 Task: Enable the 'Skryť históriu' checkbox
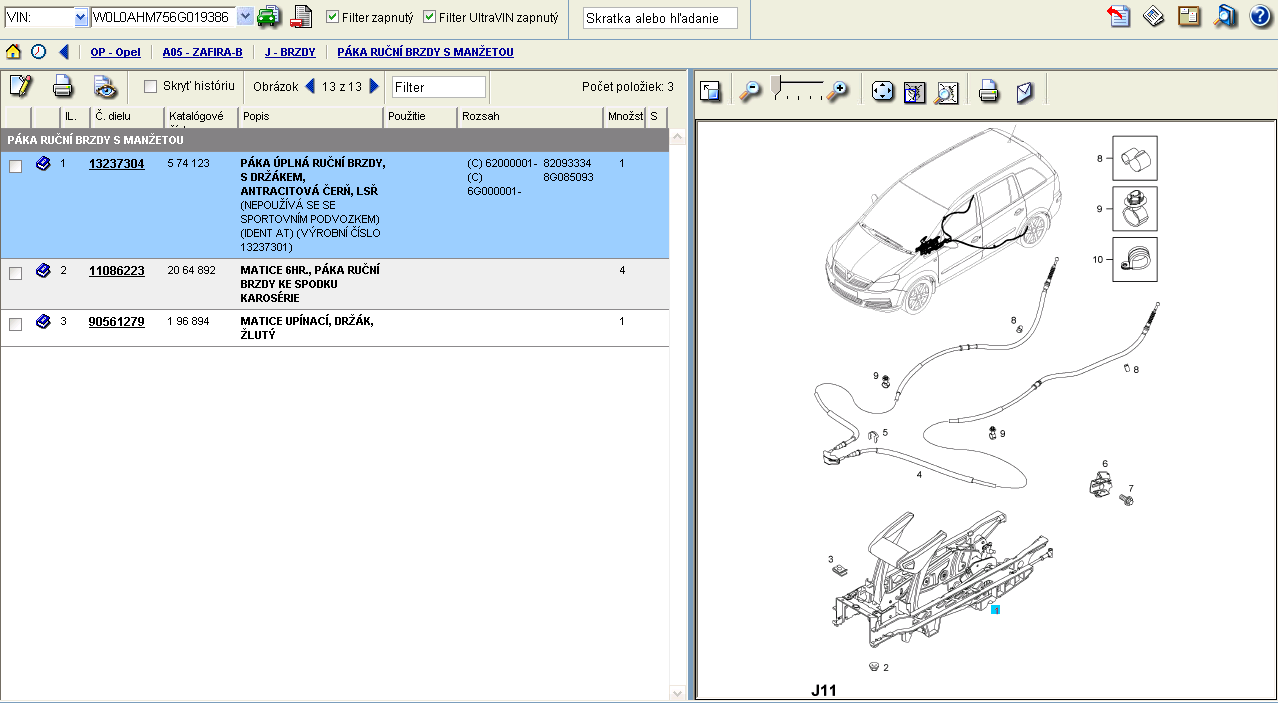click(151, 86)
